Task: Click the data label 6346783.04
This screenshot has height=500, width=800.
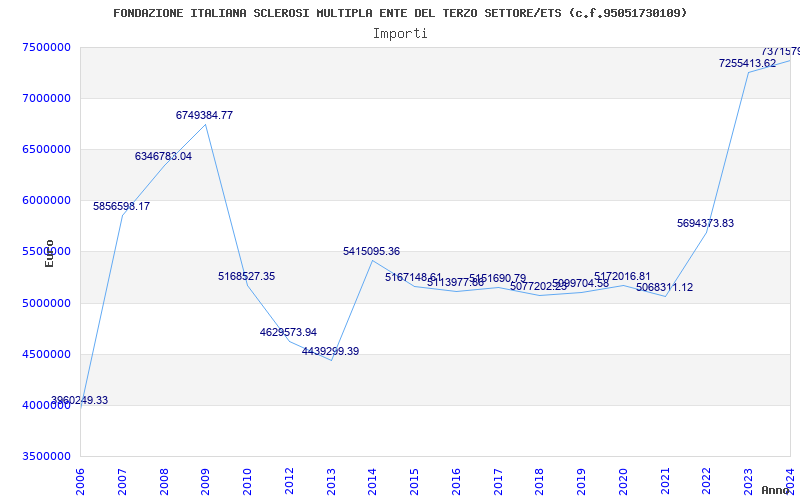Action: pos(163,157)
